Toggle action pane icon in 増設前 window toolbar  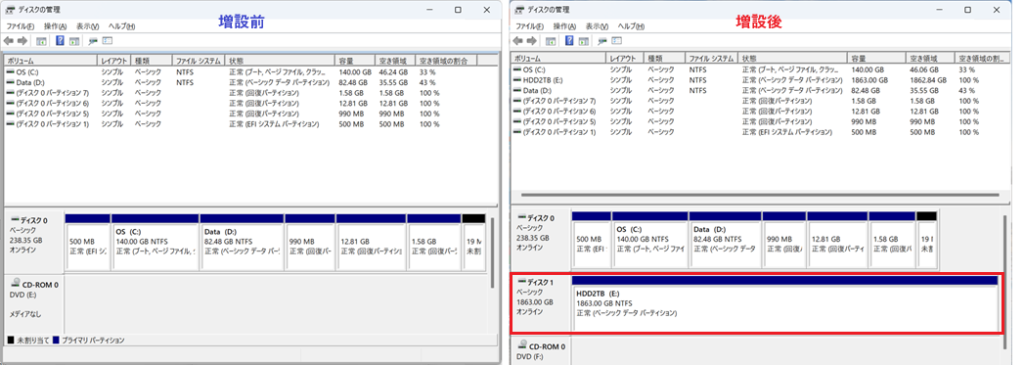74,41
